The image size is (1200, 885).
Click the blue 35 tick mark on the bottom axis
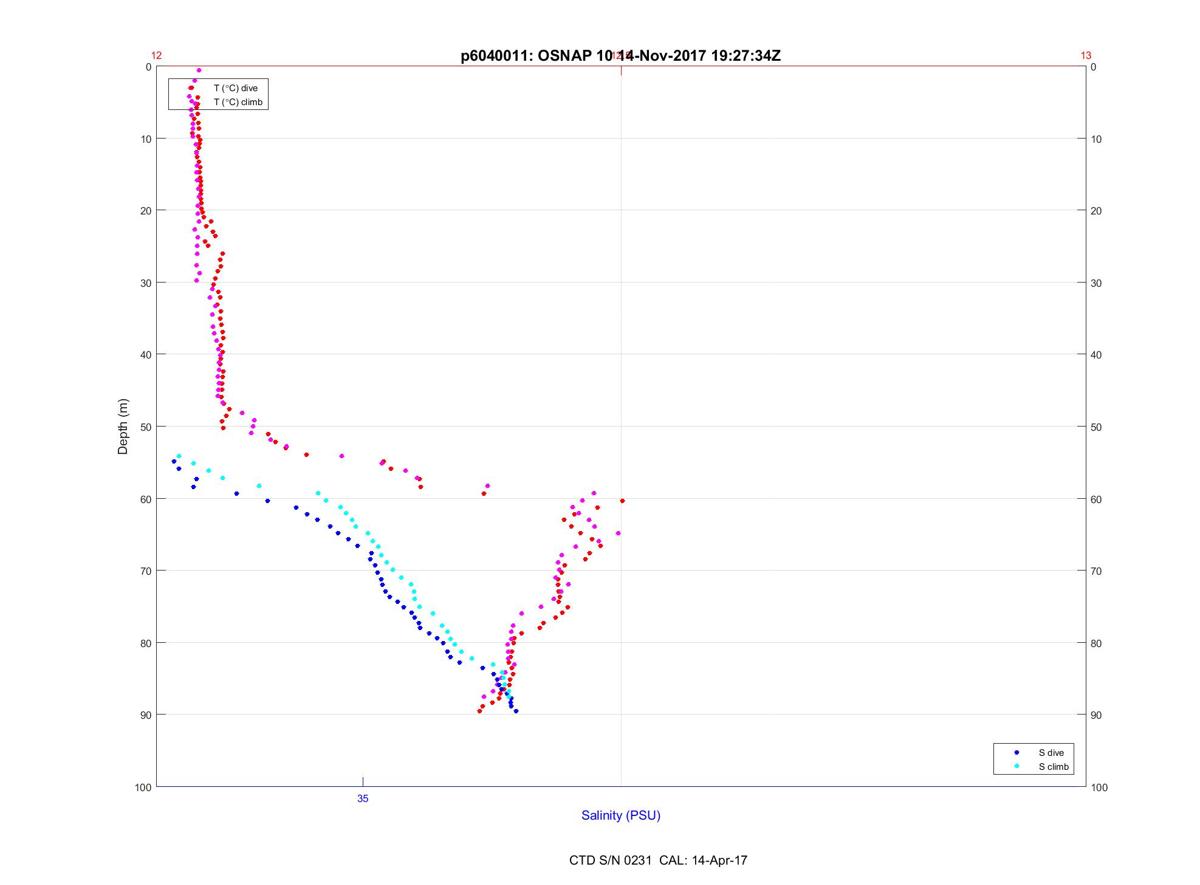point(363,781)
